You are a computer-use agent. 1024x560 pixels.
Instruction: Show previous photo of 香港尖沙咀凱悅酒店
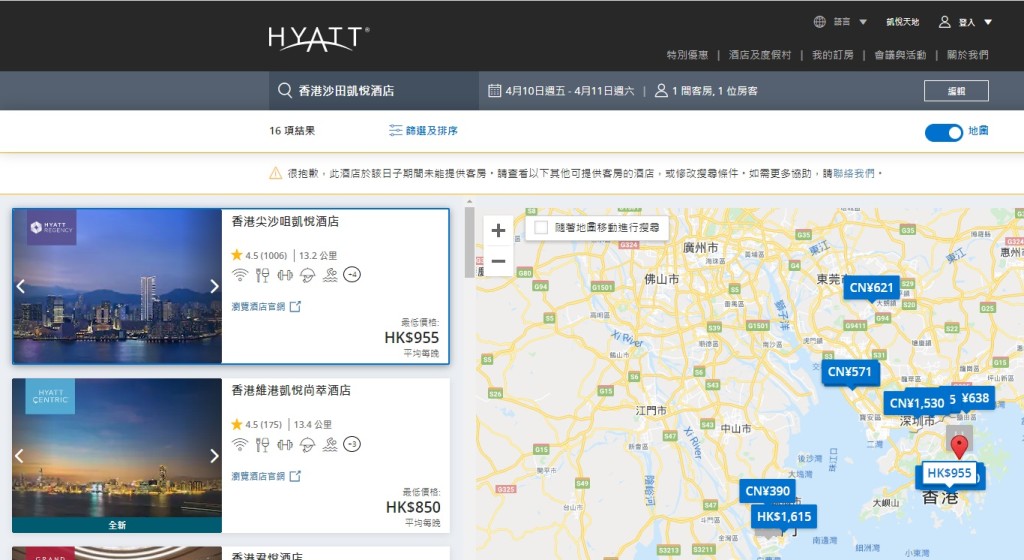point(20,286)
